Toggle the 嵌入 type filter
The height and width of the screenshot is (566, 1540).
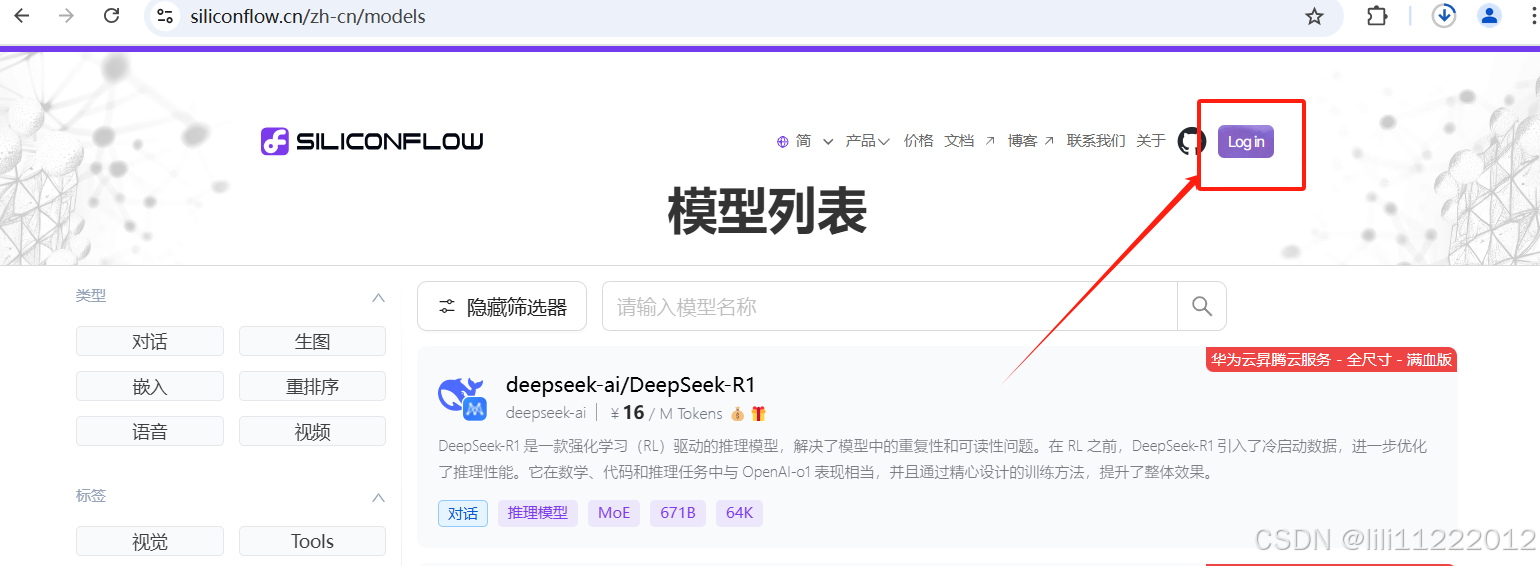[150, 386]
